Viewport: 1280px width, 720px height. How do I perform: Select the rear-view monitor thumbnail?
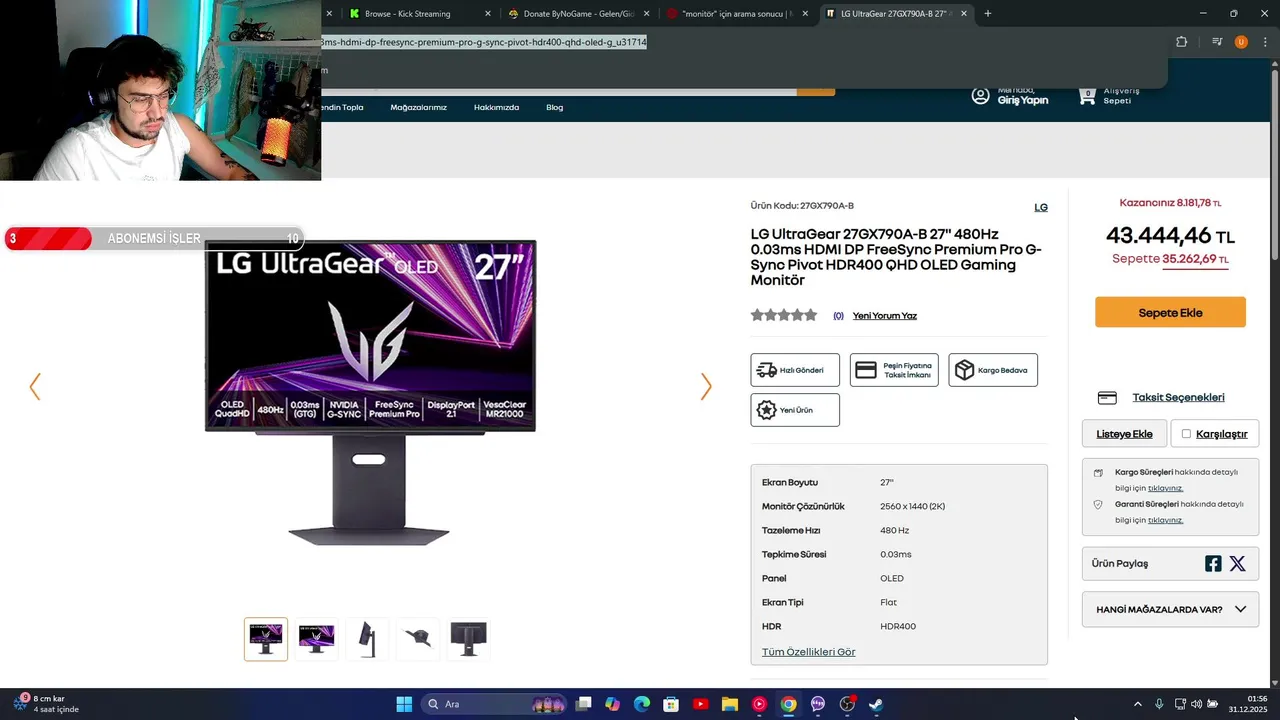pos(468,639)
